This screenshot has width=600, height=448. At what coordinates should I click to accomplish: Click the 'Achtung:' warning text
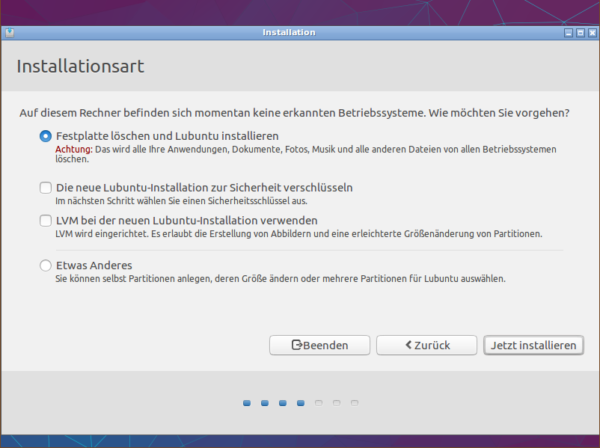point(74,149)
